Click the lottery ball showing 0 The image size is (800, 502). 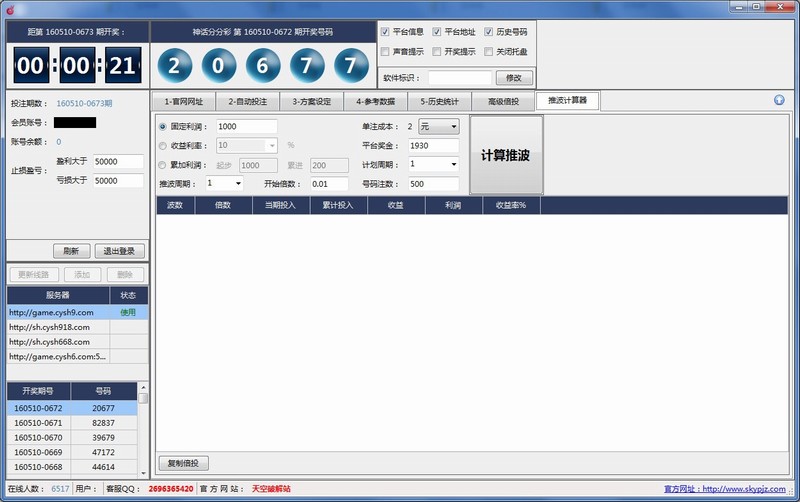[x=219, y=67]
